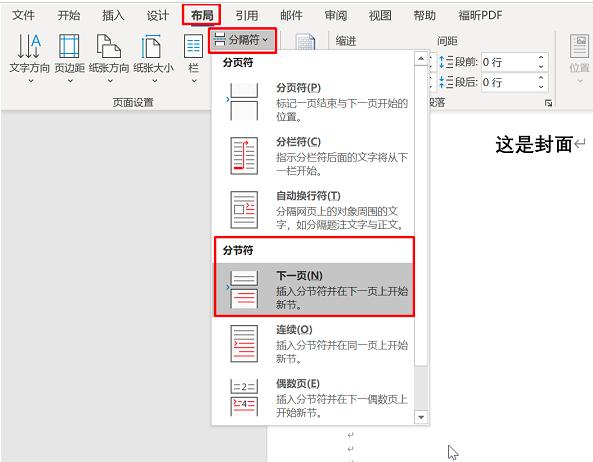This screenshot has width=593, height=462.
Task: Click the 位置 position icon
Action: click(x=579, y=46)
